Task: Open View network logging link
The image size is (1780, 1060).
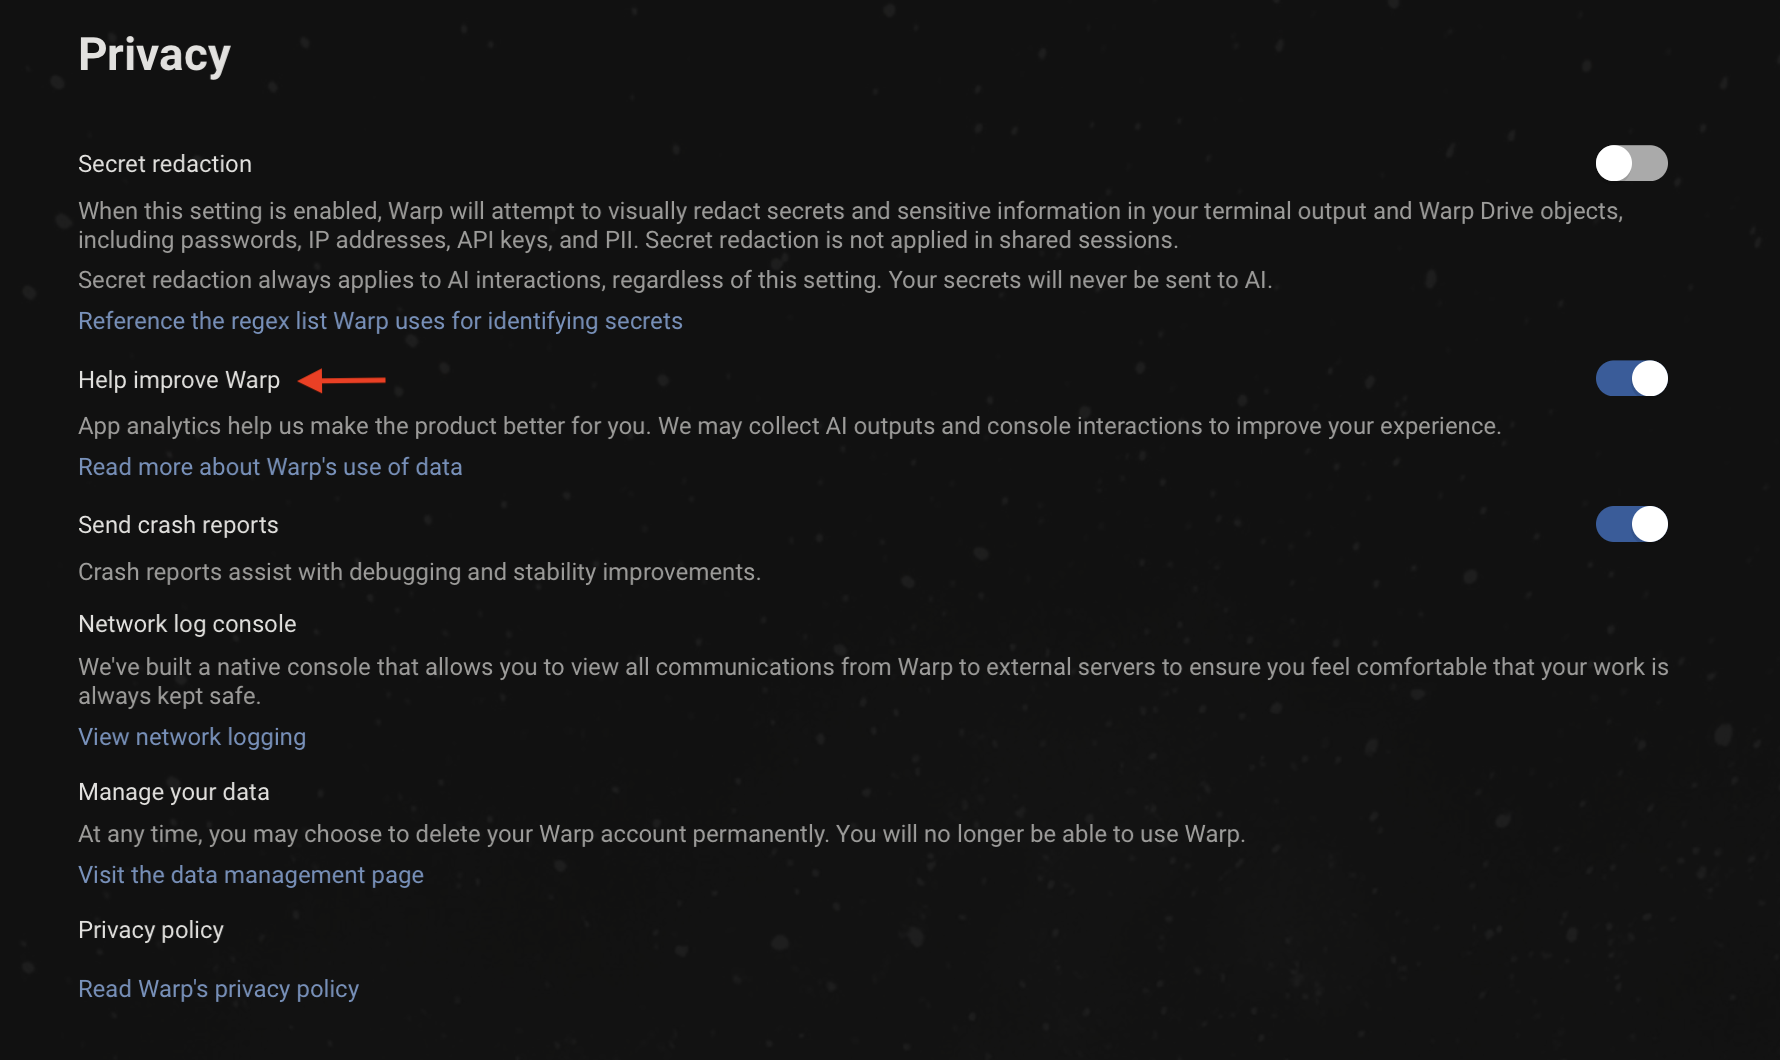Action: pyautogui.click(x=192, y=737)
